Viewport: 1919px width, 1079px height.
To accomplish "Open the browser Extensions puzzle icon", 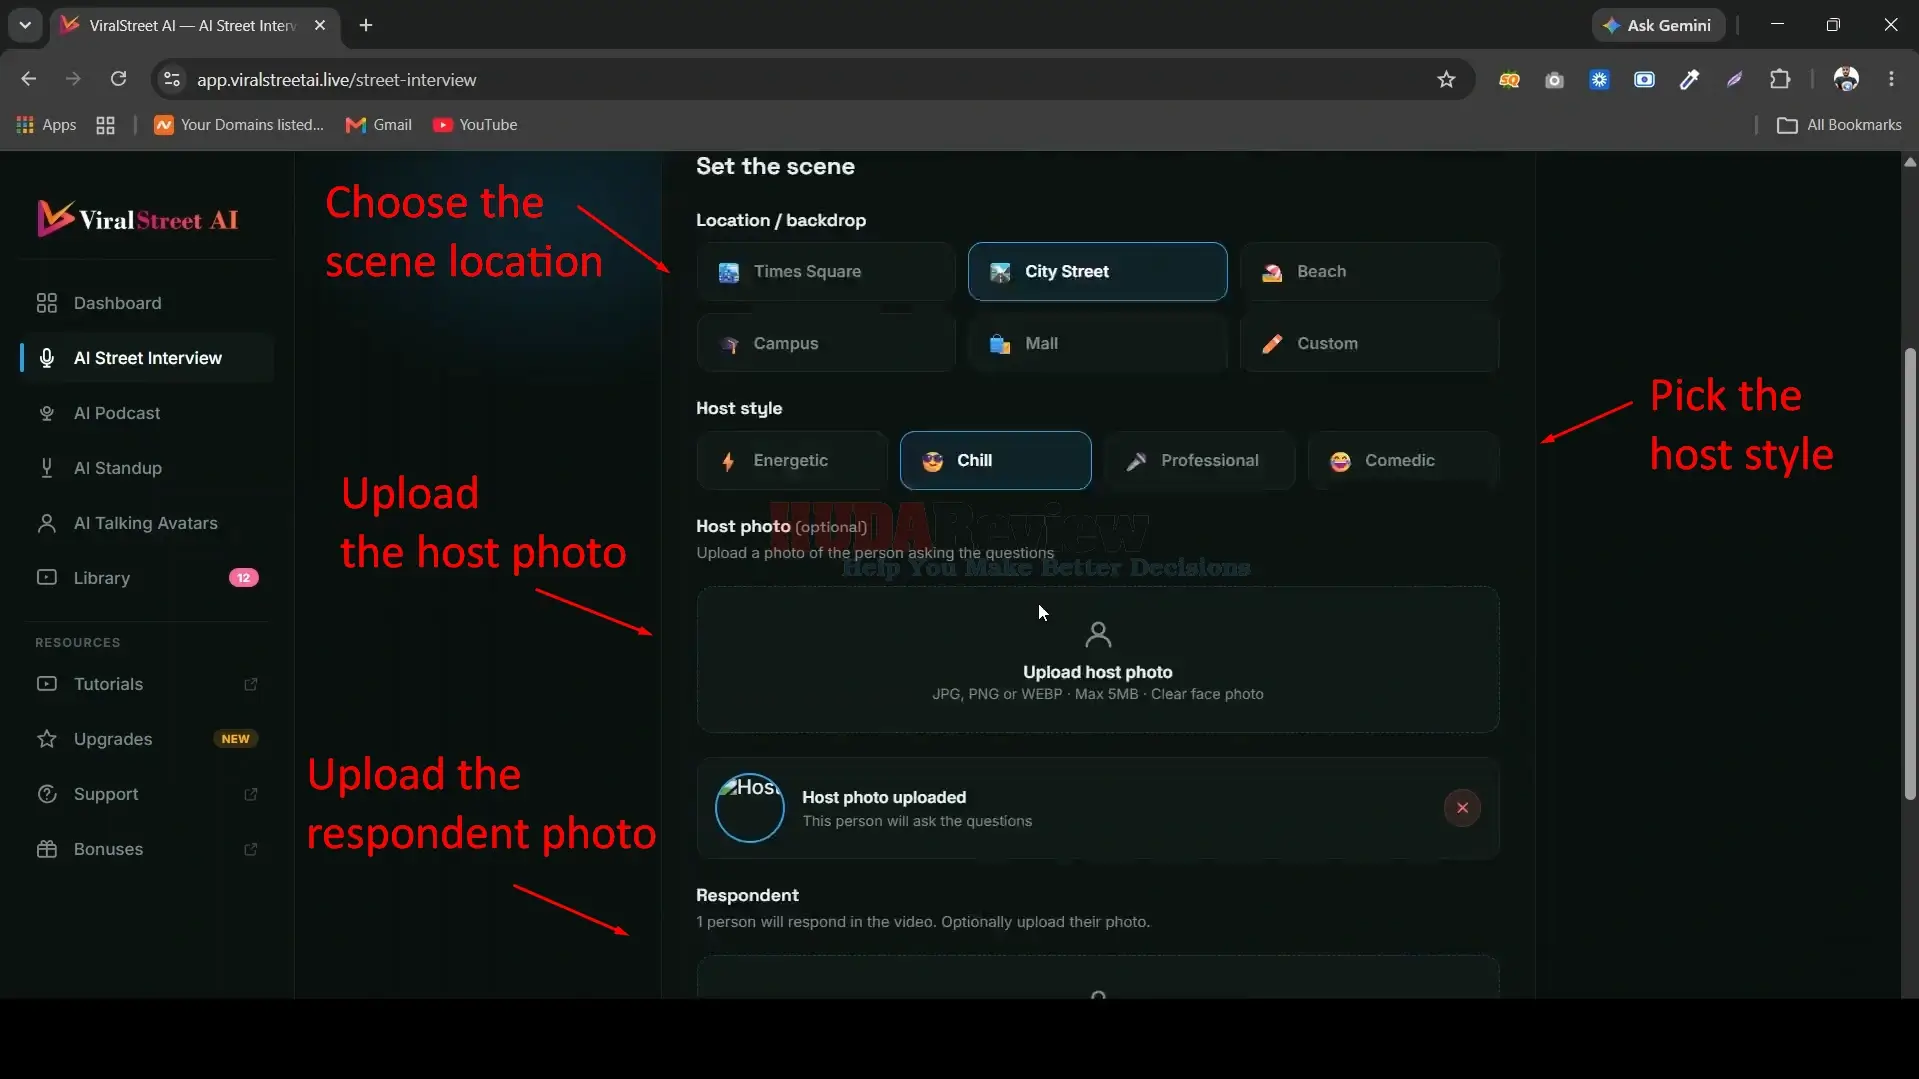I will (x=1780, y=79).
